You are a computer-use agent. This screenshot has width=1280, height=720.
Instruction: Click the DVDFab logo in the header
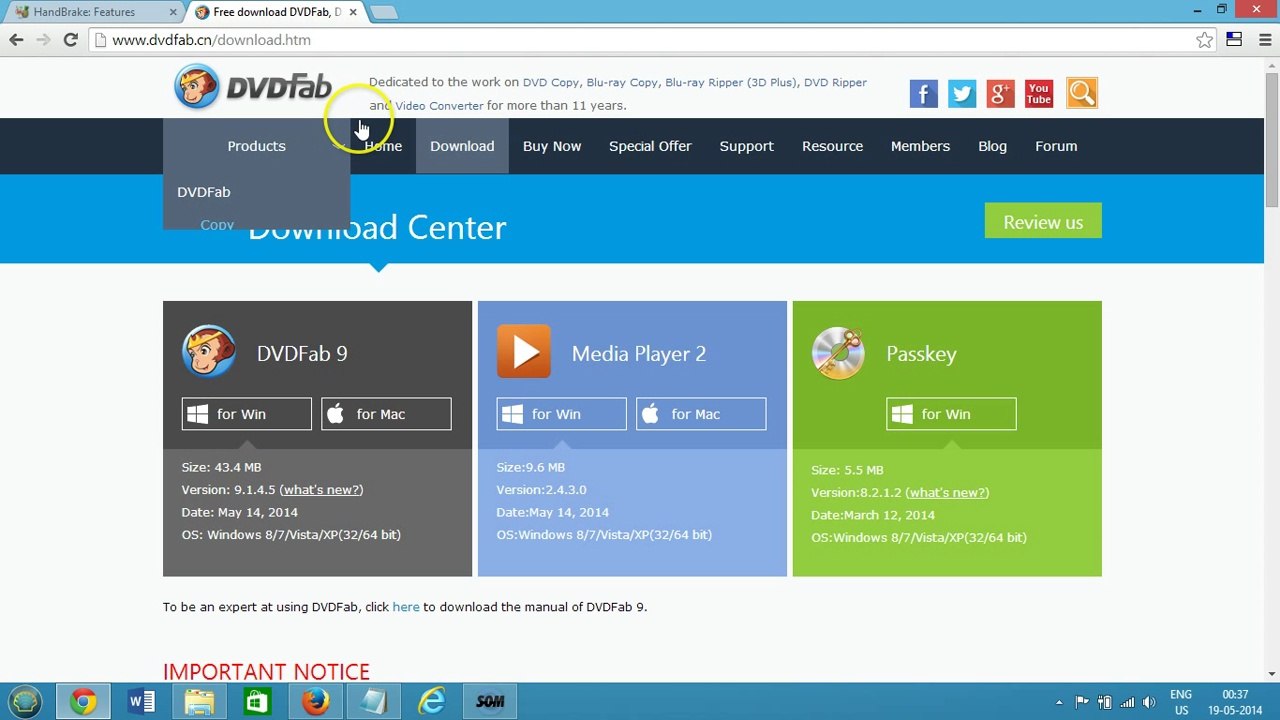coord(253,87)
